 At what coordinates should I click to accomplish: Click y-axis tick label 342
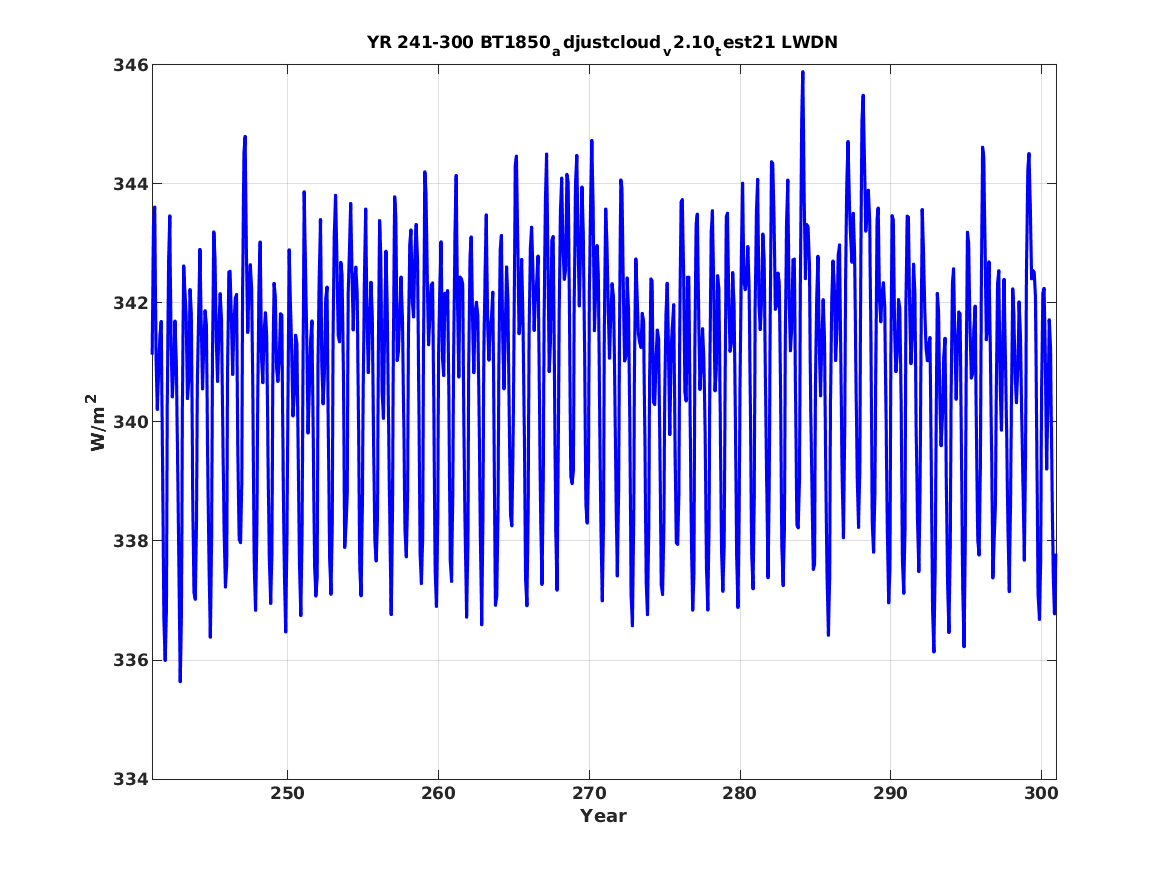130,303
